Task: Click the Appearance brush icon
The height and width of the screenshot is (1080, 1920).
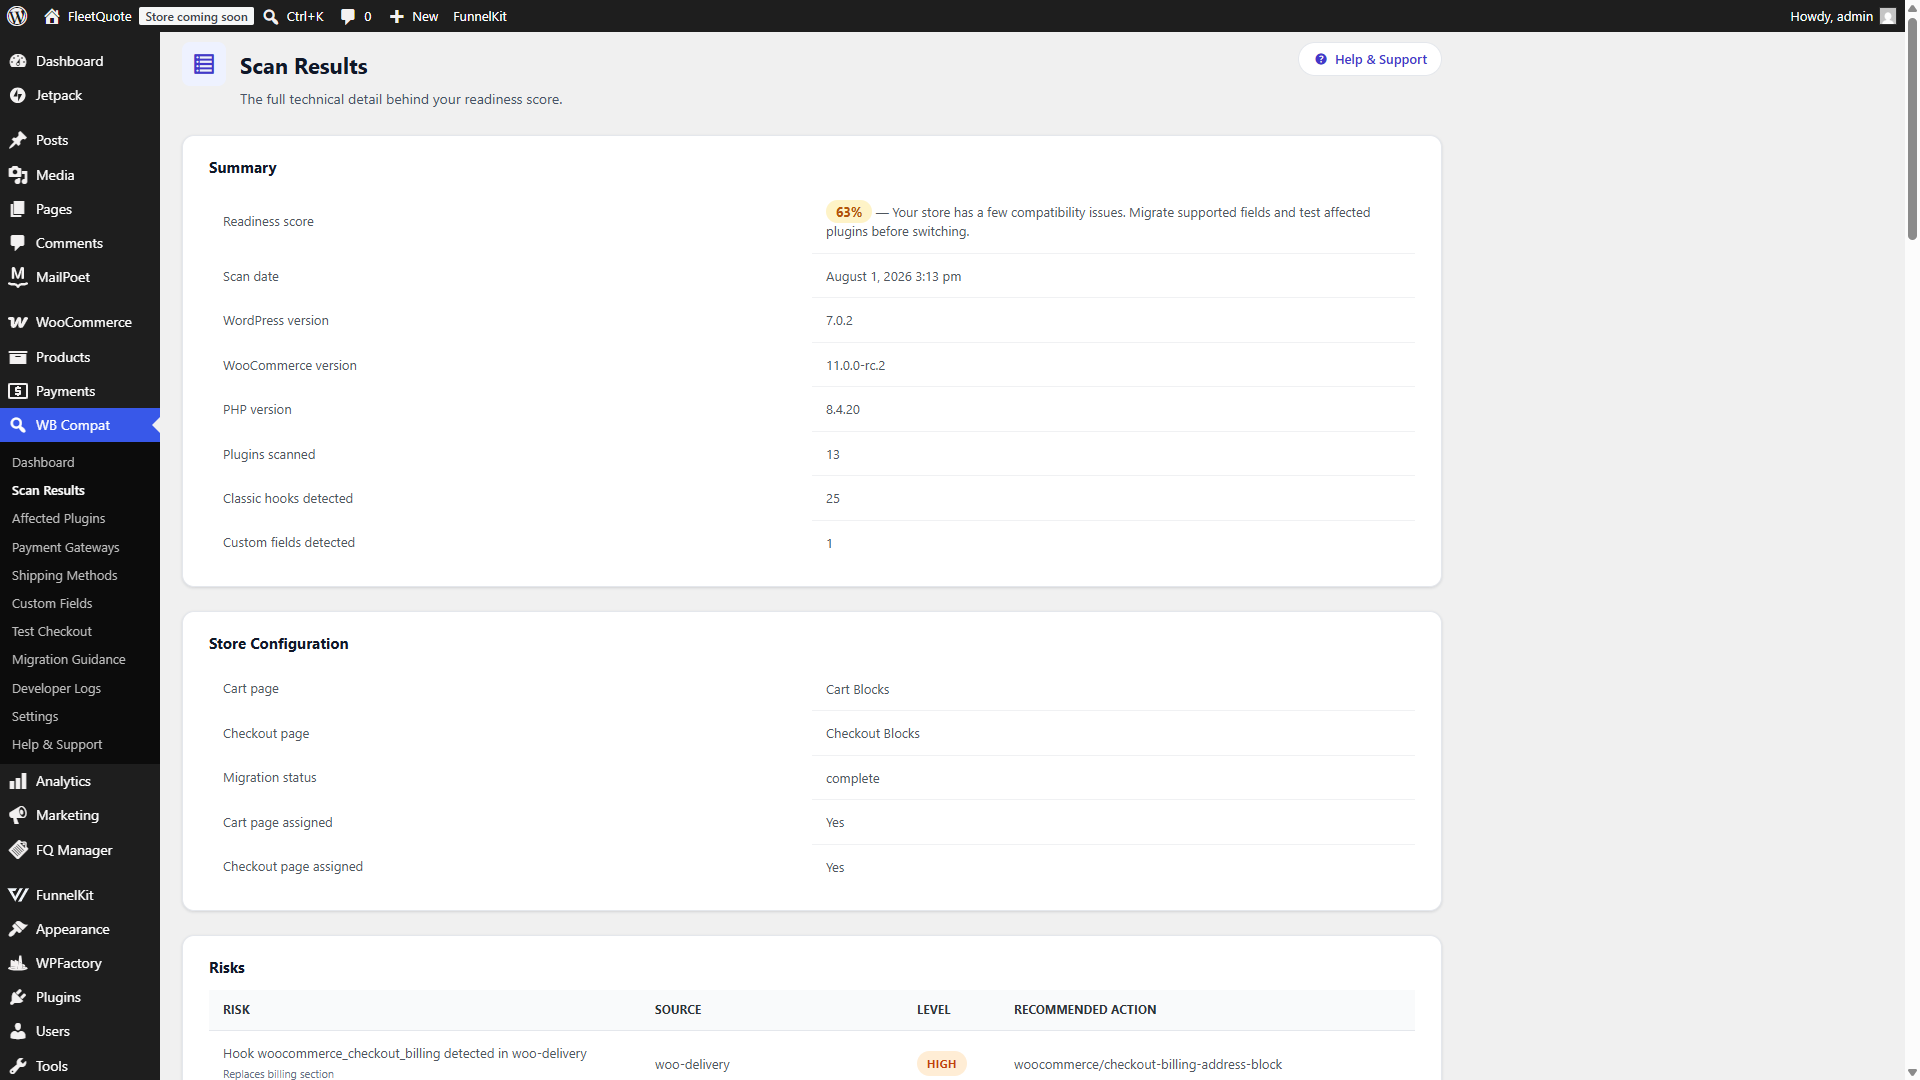Action: click(x=18, y=929)
